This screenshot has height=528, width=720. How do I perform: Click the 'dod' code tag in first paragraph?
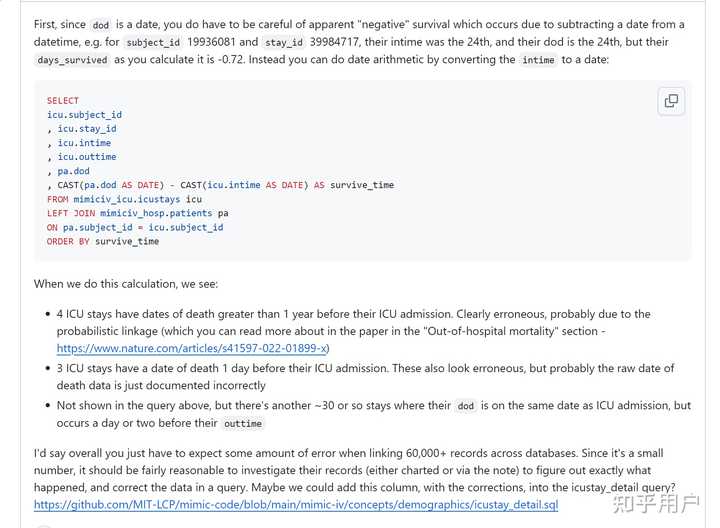click(x=101, y=25)
